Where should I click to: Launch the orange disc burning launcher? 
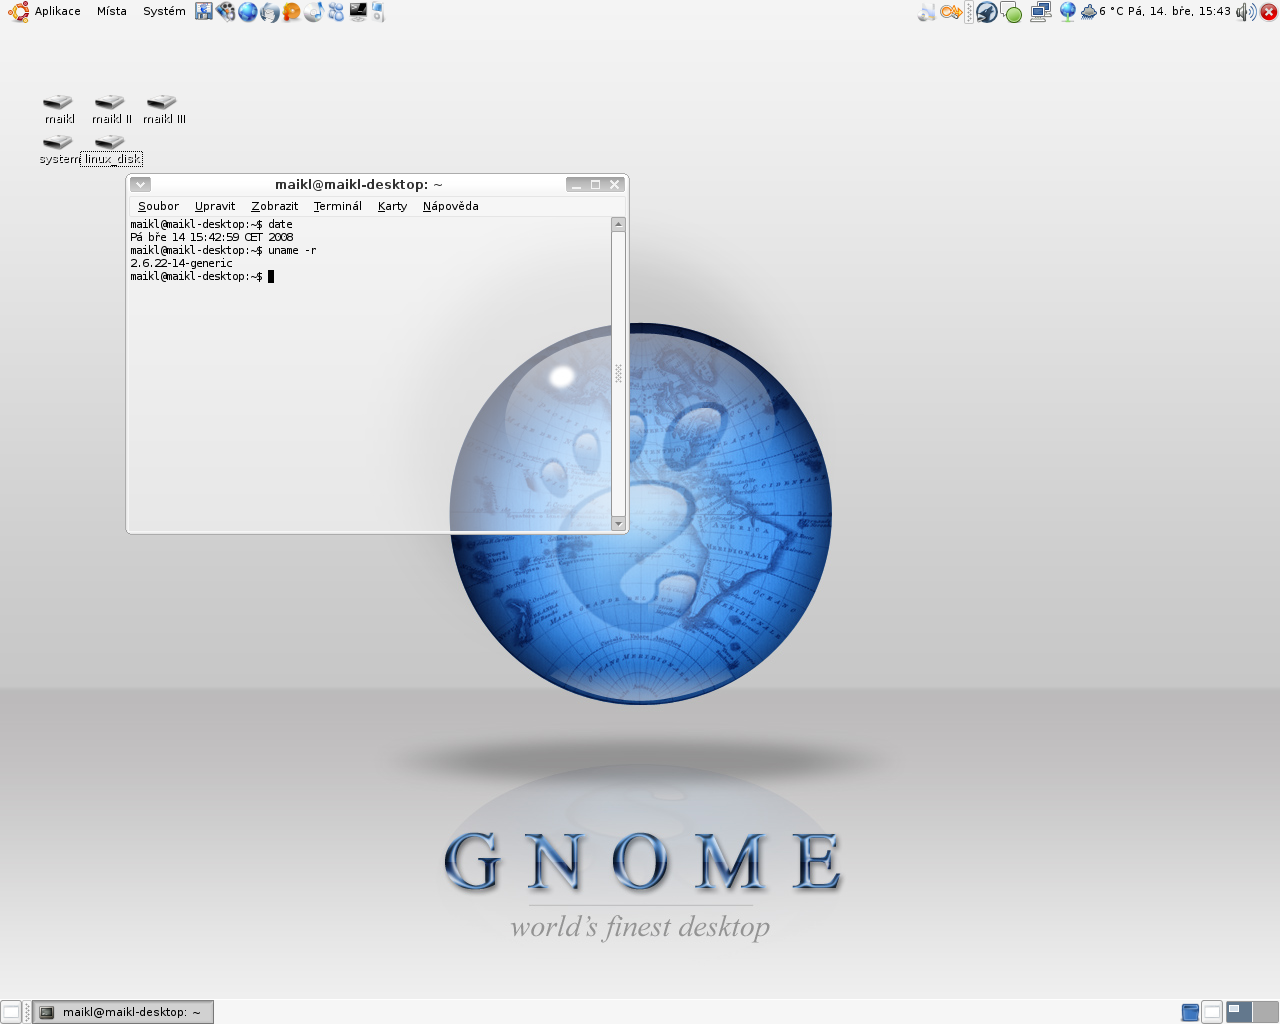[x=292, y=12]
